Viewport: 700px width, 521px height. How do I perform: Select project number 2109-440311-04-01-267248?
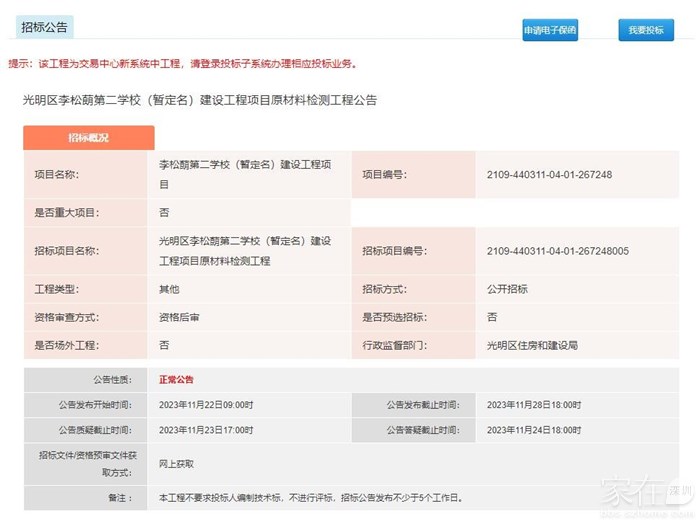coord(549,174)
